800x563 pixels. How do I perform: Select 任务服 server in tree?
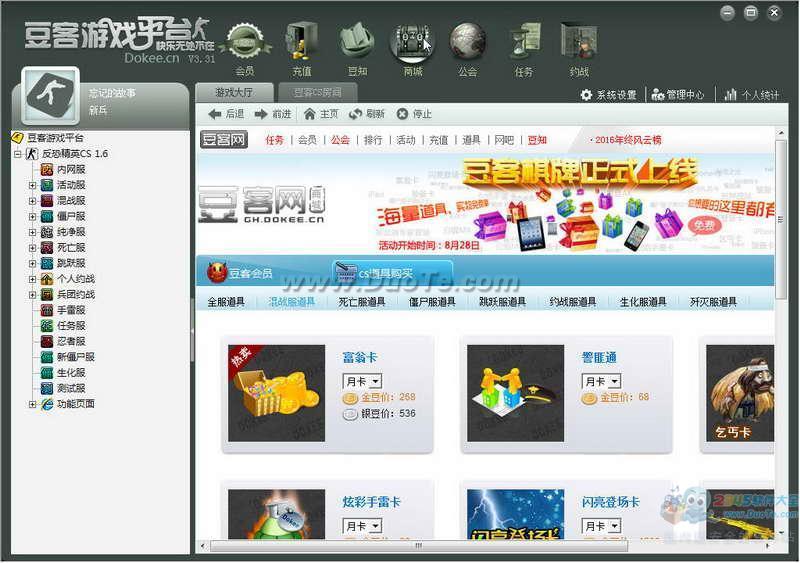coord(63,326)
